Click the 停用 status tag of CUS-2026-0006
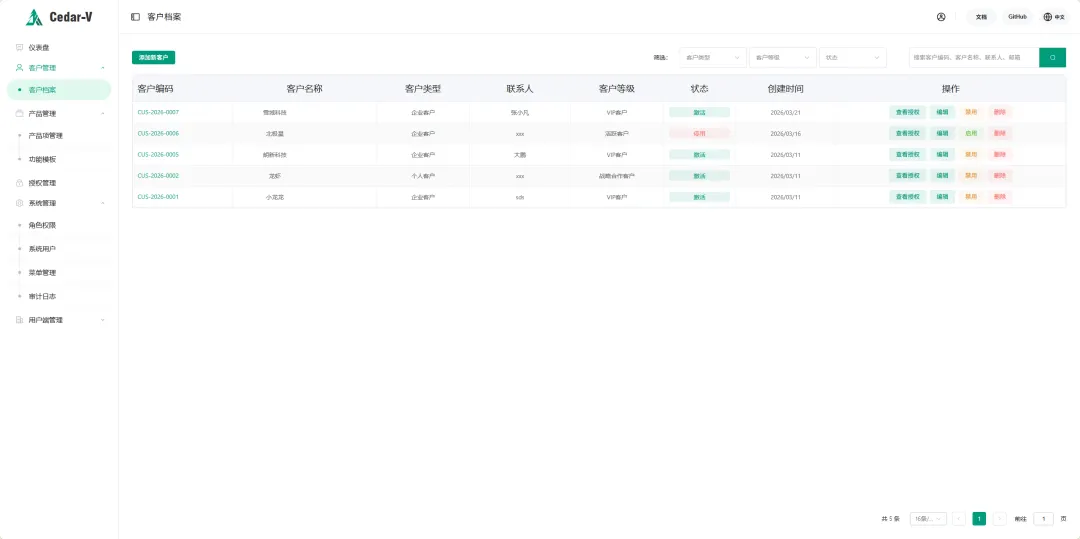Image resolution: width=1080 pixels, height=539 pixels. (x=699, y=134)
